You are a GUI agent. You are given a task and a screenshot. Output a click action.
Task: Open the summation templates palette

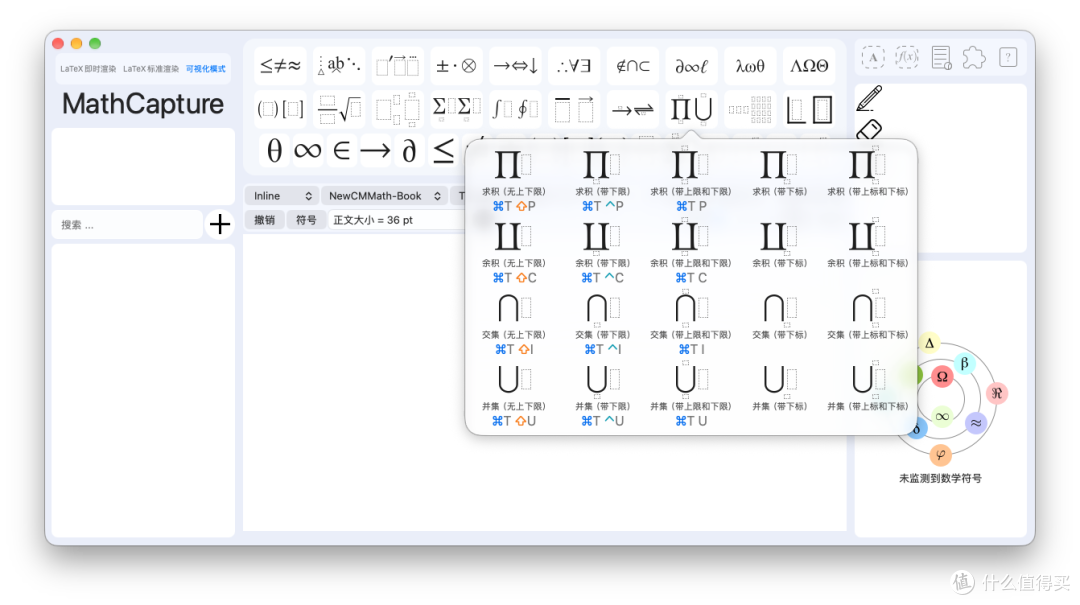pyautogui.click(x=457, y=109)
